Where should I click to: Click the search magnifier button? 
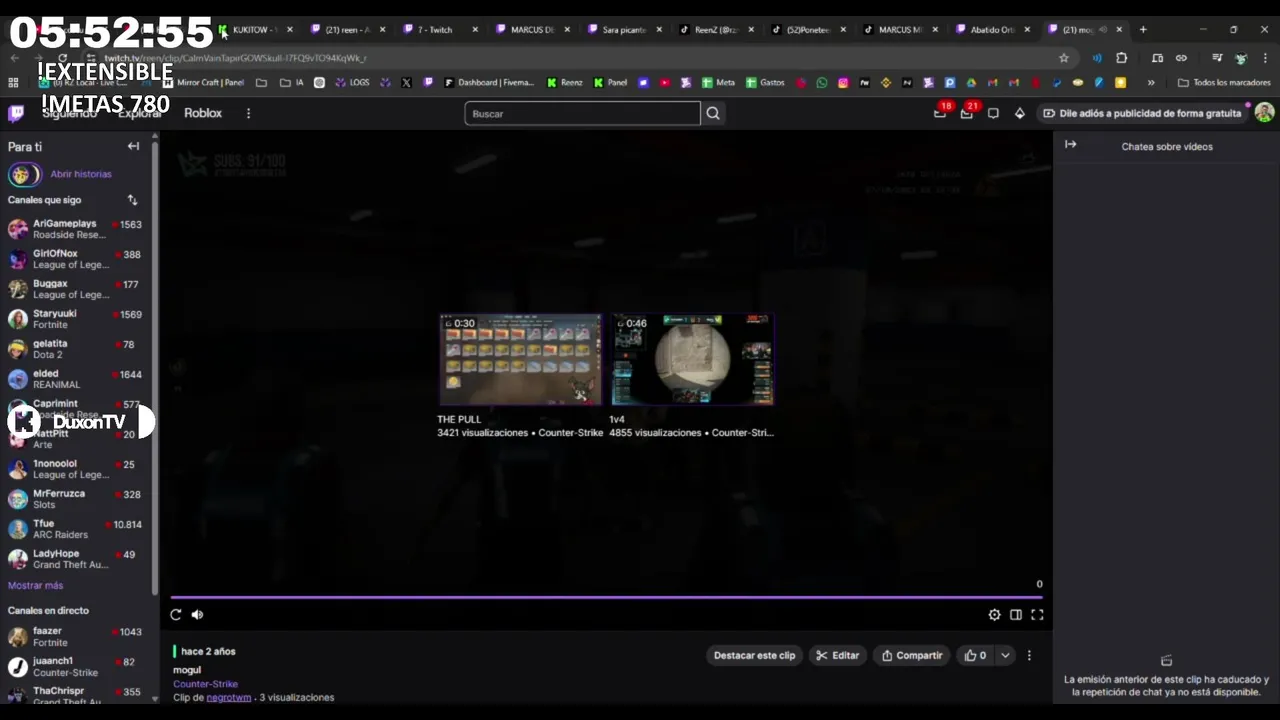[x=713, y=113]
